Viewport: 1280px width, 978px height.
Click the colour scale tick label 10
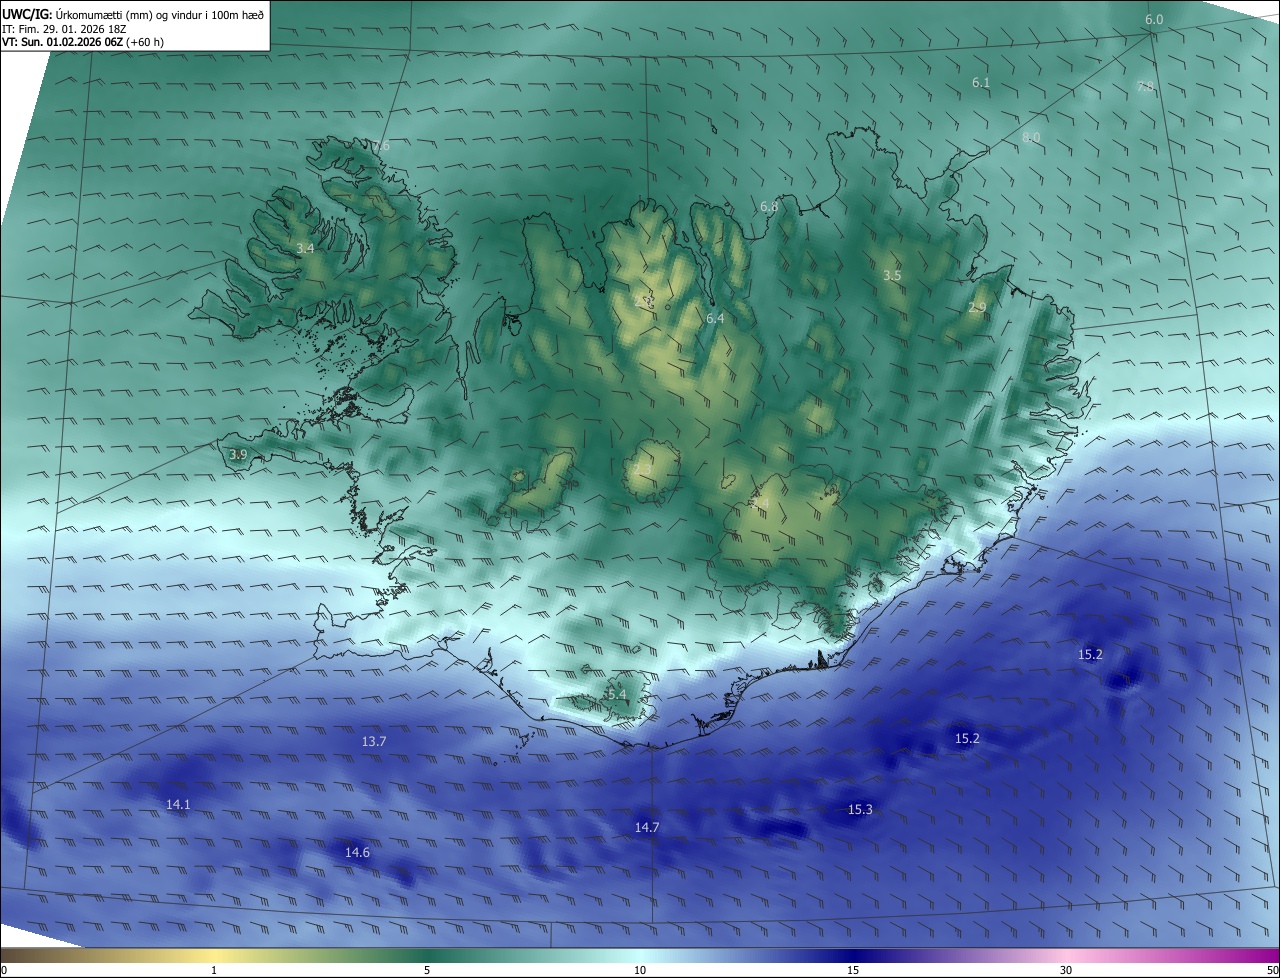click(640, 970)
